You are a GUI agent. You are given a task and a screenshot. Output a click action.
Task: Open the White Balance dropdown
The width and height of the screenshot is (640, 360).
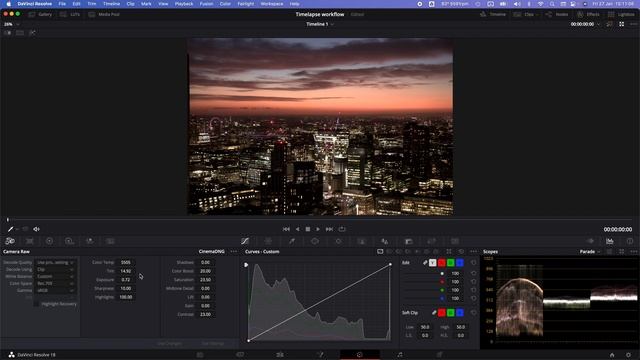coord(55,276)
